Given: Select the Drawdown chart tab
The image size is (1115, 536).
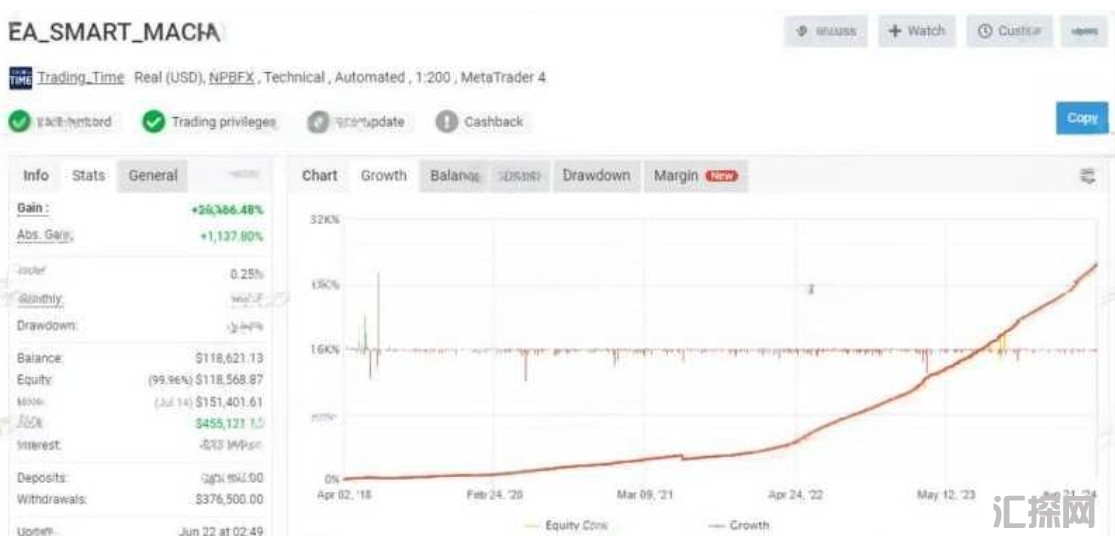Looking at the screenshot, I should pos(597,176).
